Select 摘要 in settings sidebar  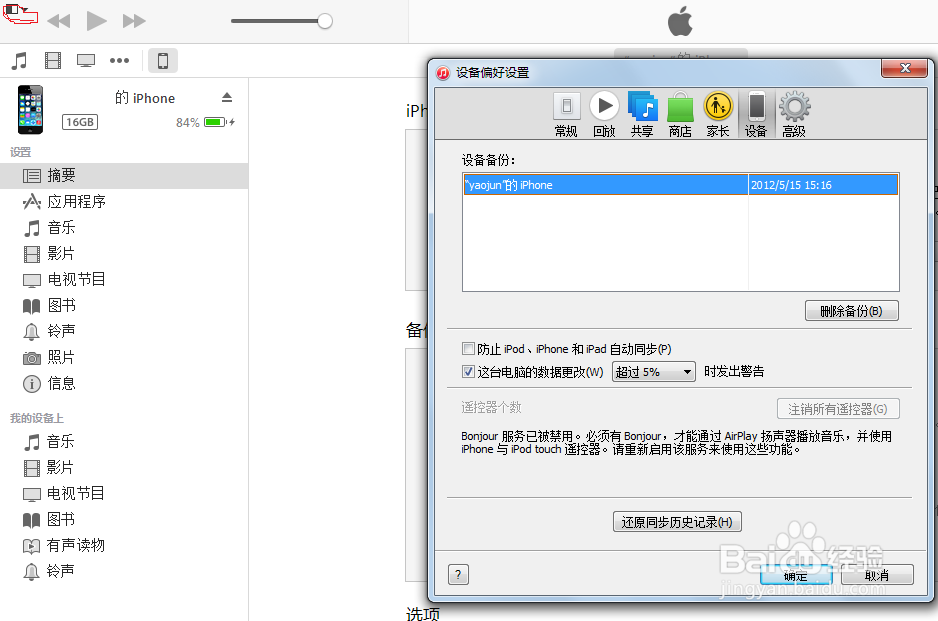click(x=124, y=175)
